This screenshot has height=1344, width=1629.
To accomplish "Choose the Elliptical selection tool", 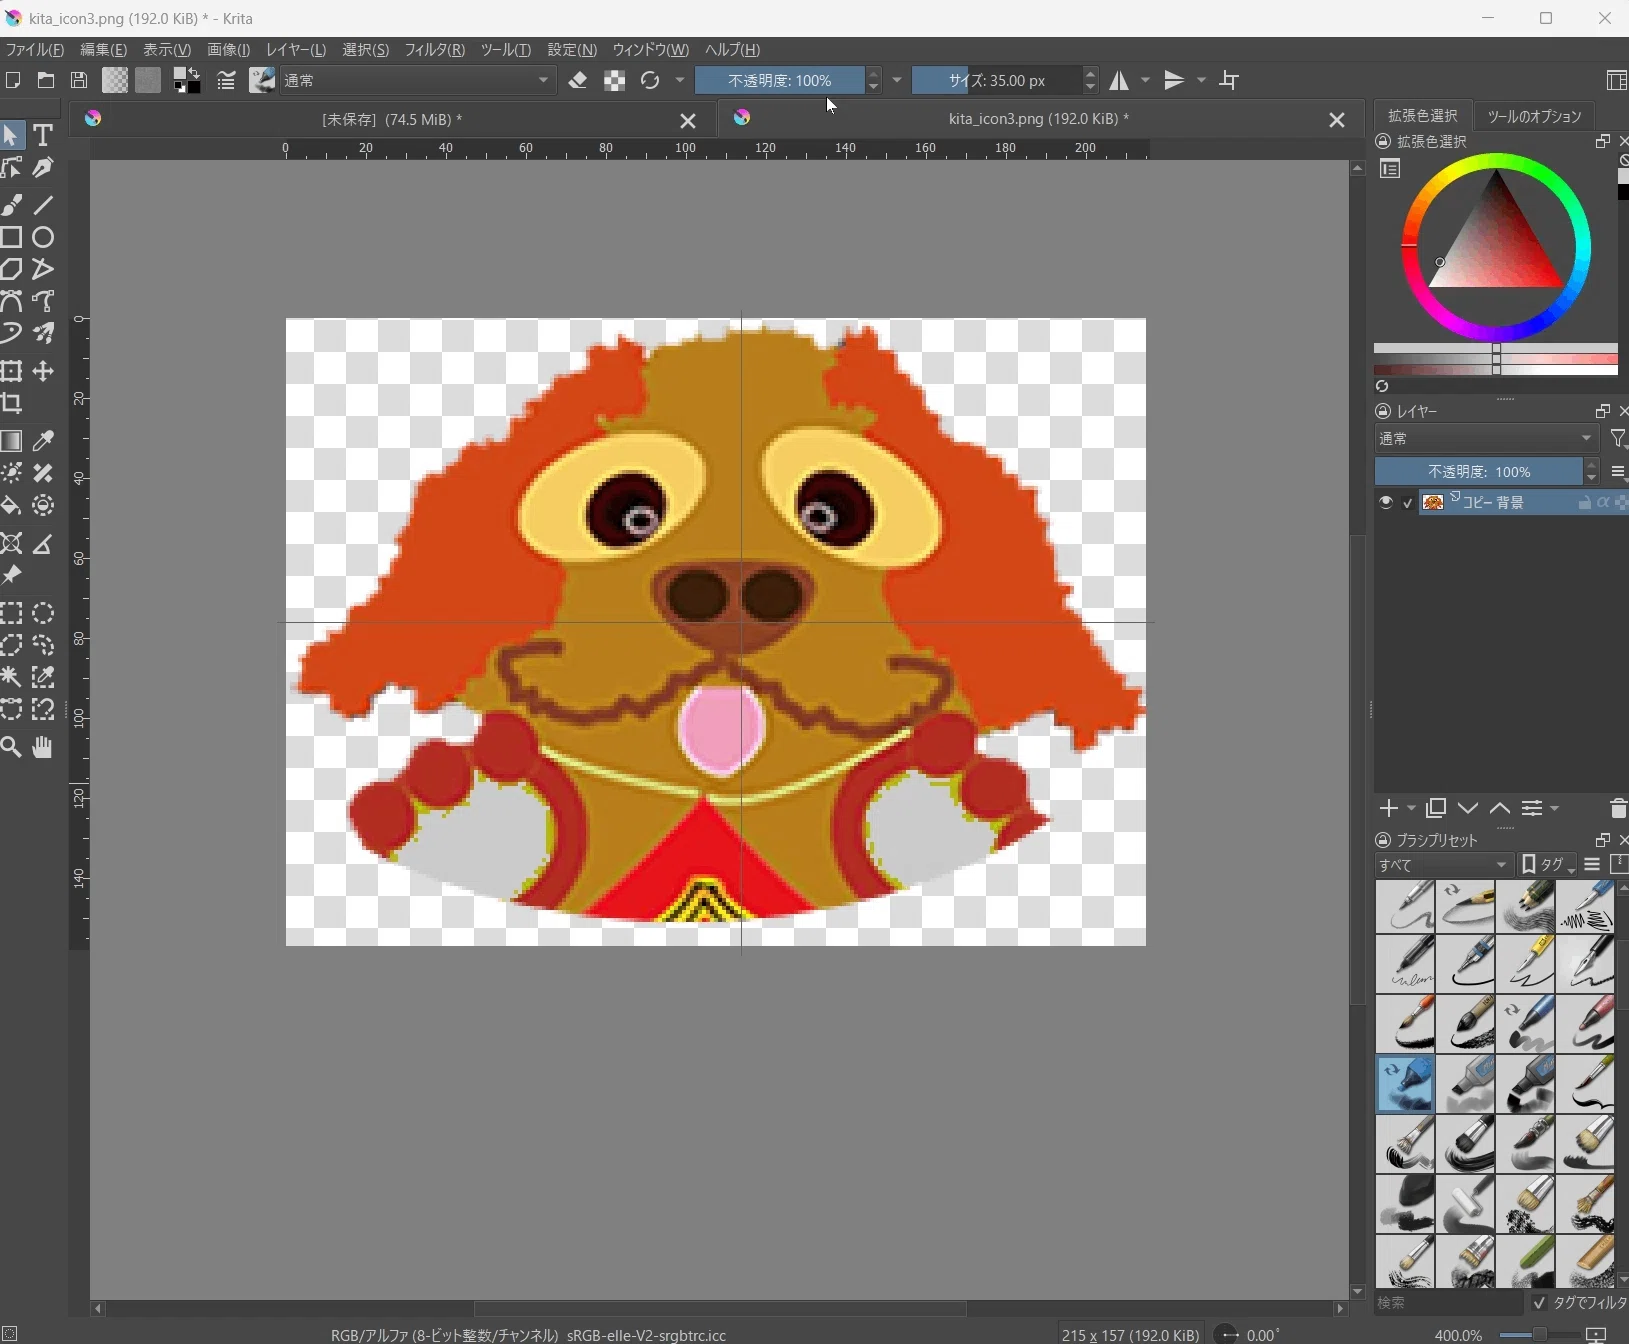I will tap(43, 613).
